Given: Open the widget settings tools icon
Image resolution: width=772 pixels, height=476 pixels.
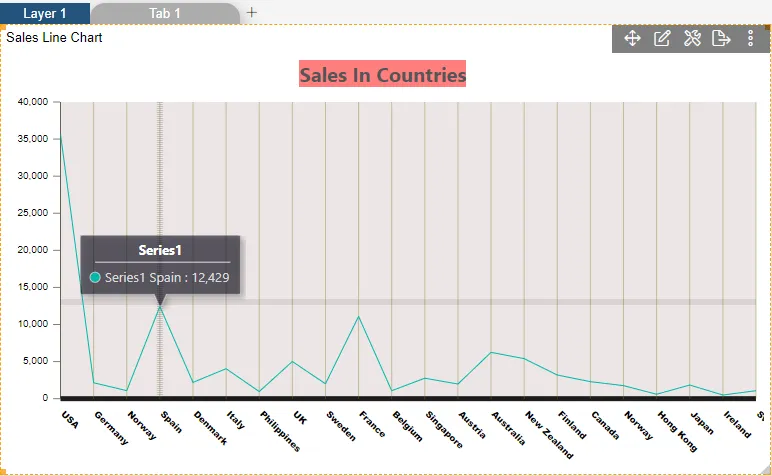Looking at the screenshot, I should pos(692,39).
